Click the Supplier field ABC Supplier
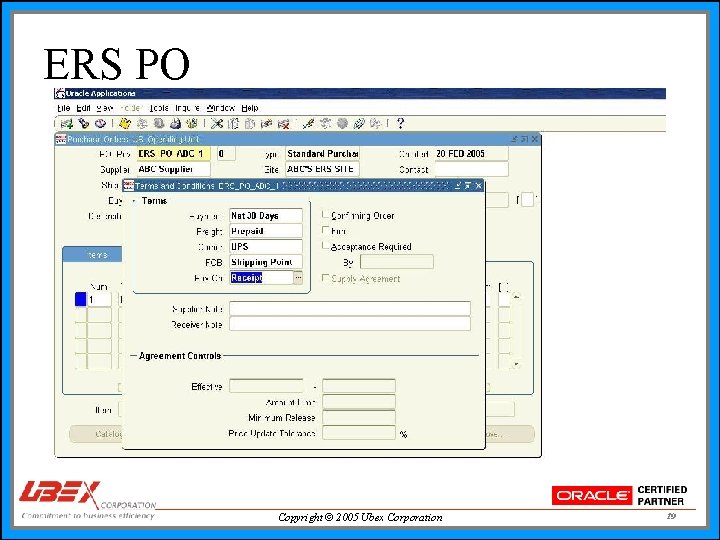 point(174,169)
